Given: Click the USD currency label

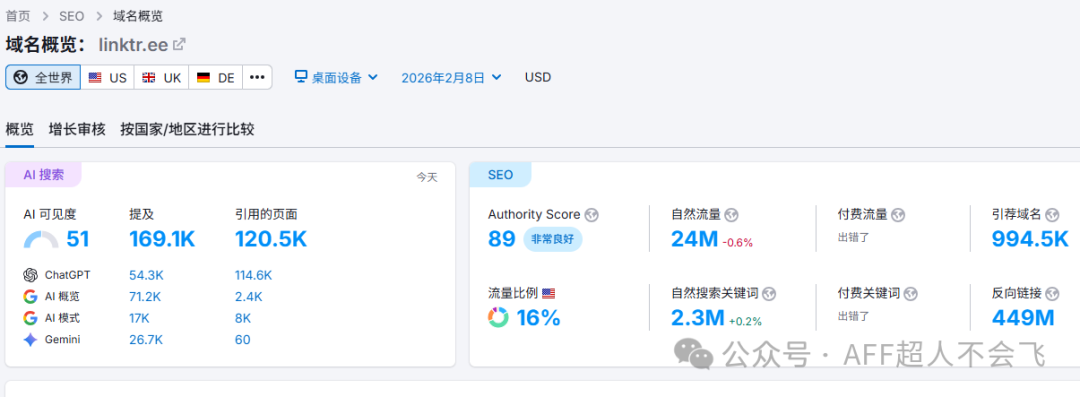Looking at the screenshot, I should pyautogui.click(x=538, y=77).
